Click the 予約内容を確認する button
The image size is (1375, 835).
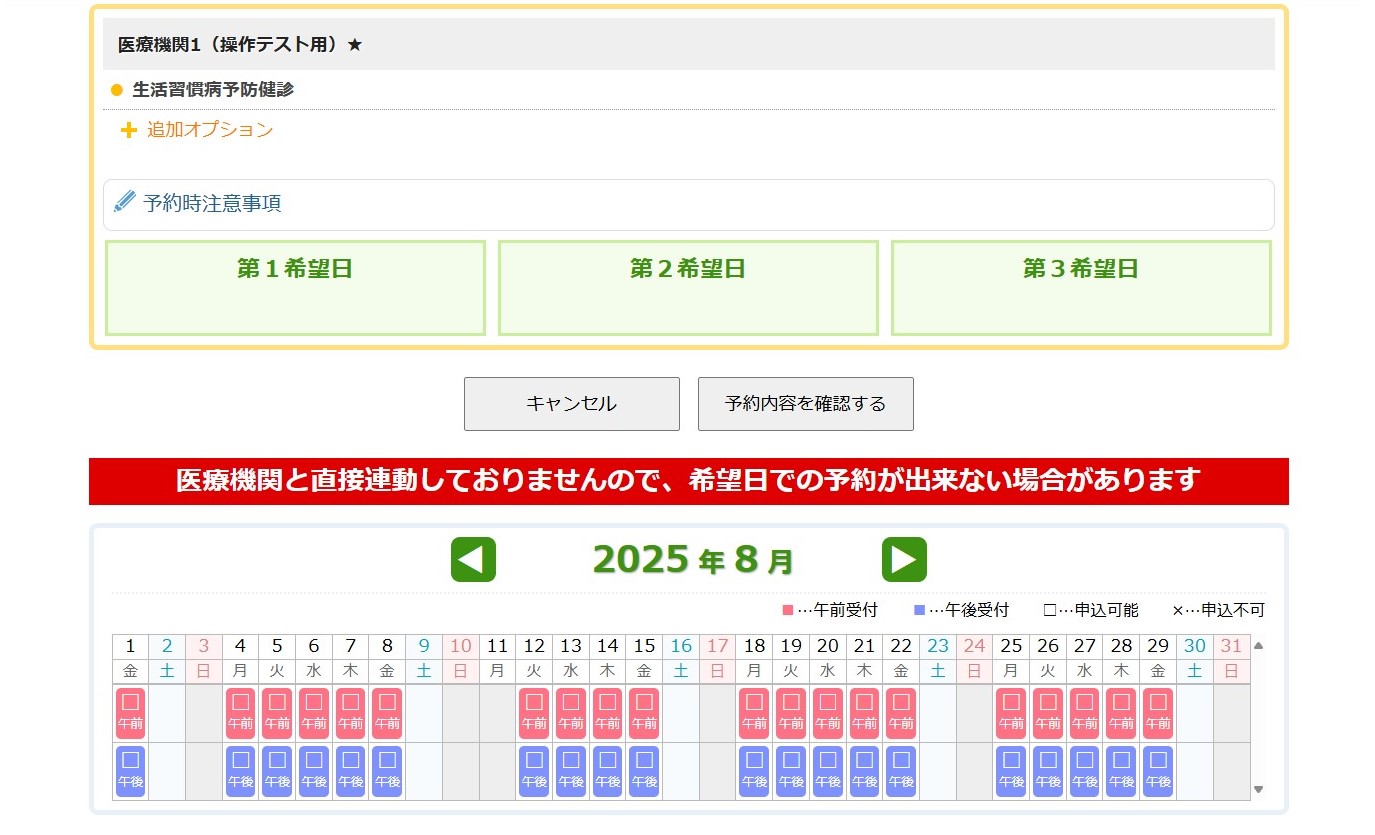point(806,404)
